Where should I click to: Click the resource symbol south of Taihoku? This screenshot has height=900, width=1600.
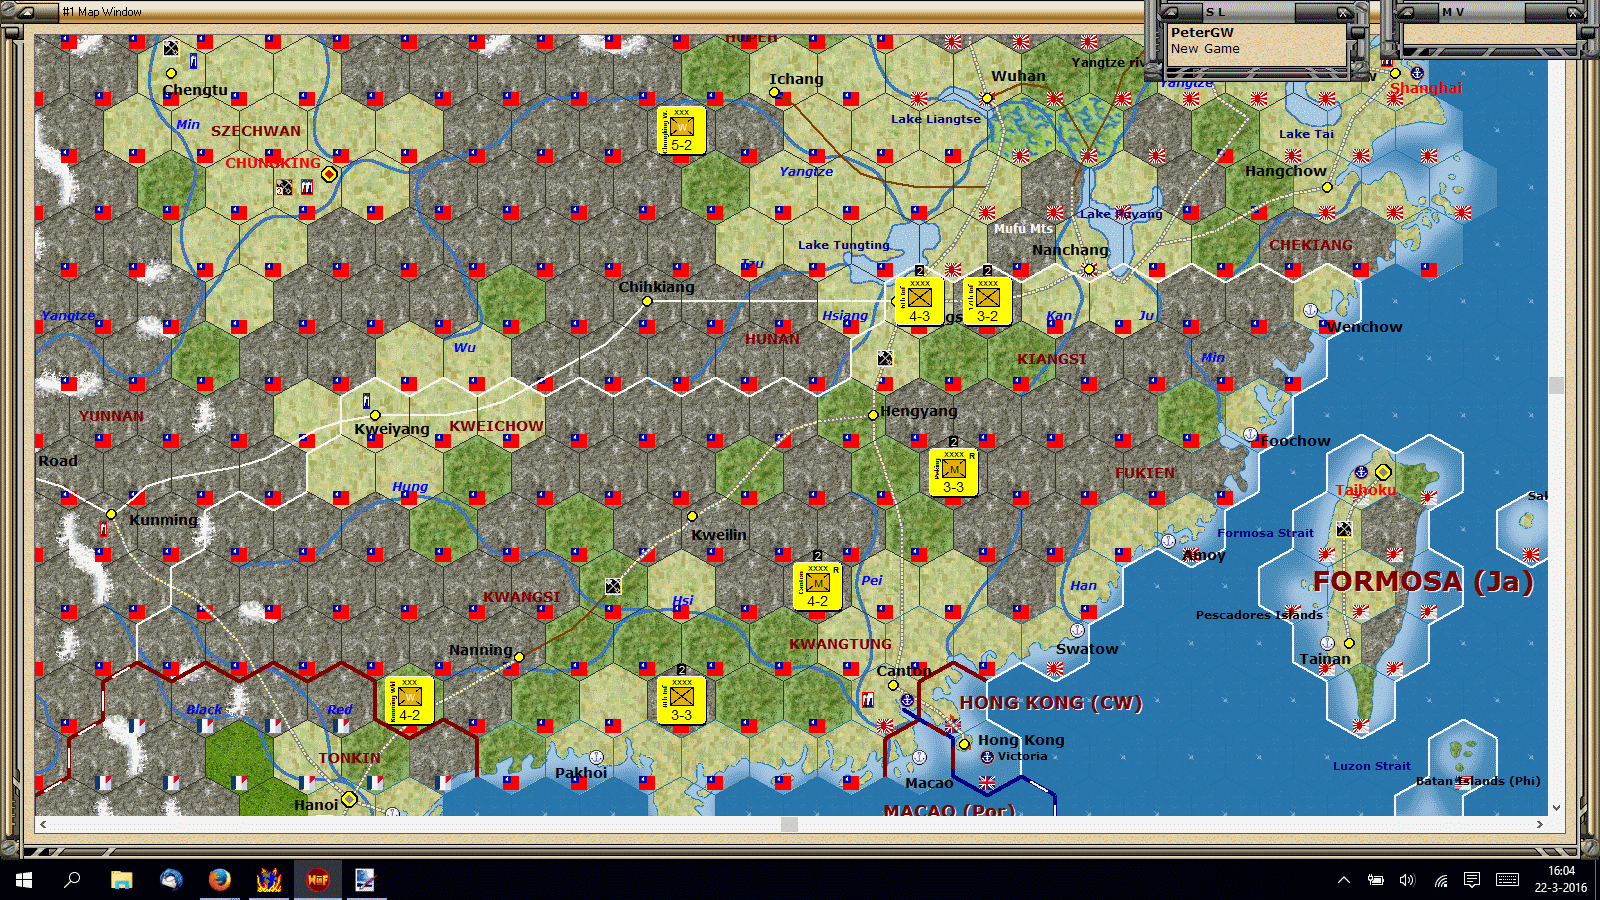[1344, 529]
